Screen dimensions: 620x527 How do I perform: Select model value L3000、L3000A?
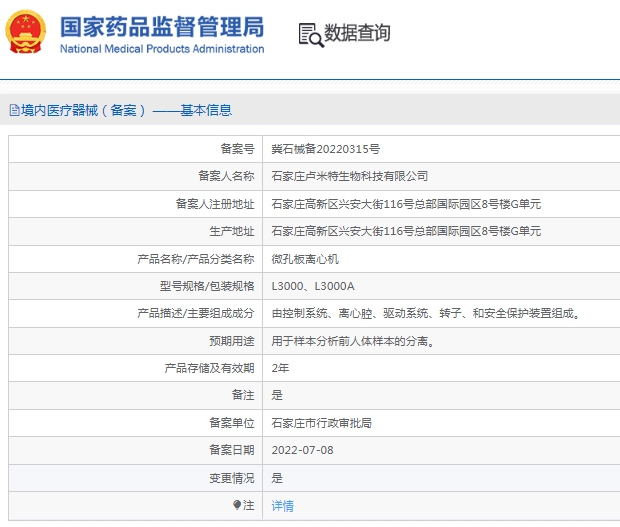point(313,286)
